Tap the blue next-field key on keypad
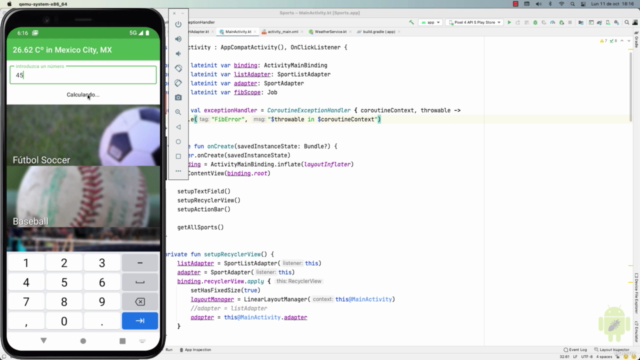640x360 pixels. click(140, 321)
